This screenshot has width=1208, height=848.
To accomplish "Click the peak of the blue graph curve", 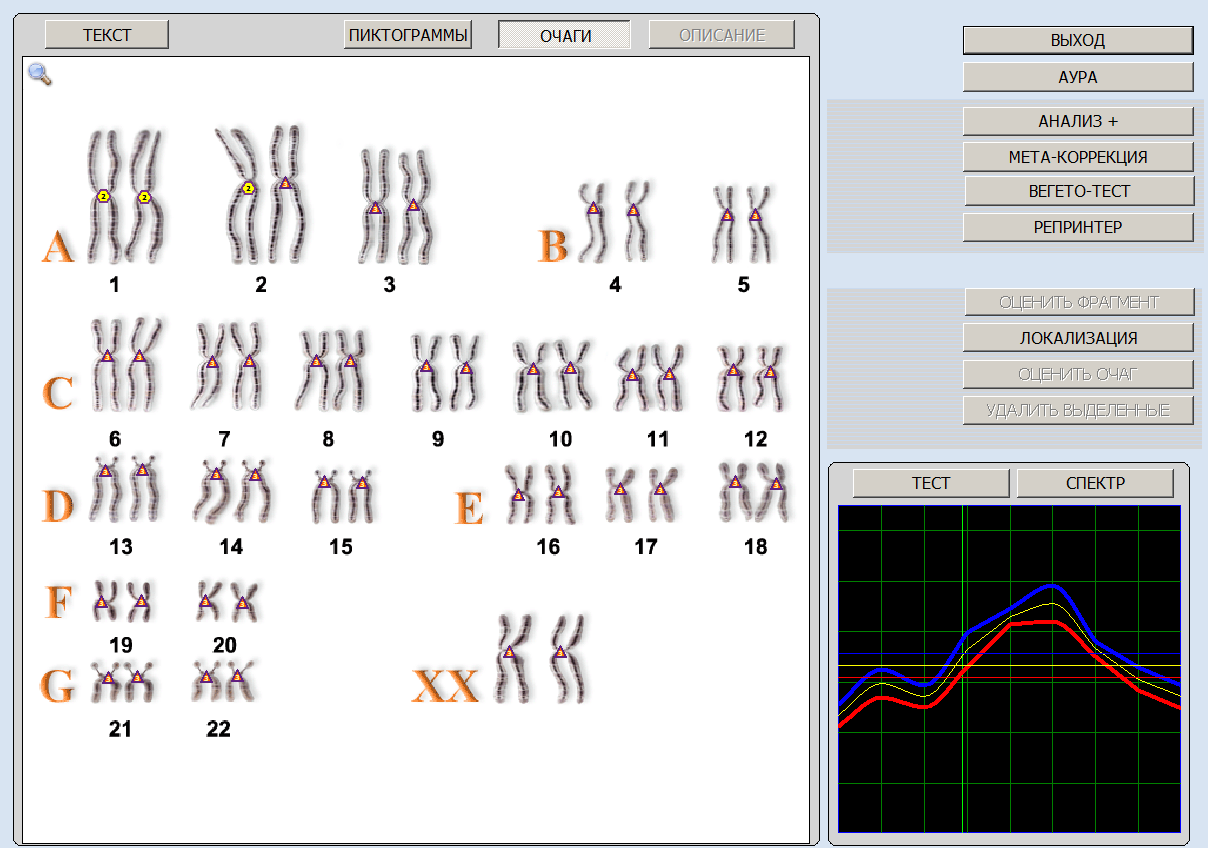I will pyautogui.click(x=1051, y=585).
